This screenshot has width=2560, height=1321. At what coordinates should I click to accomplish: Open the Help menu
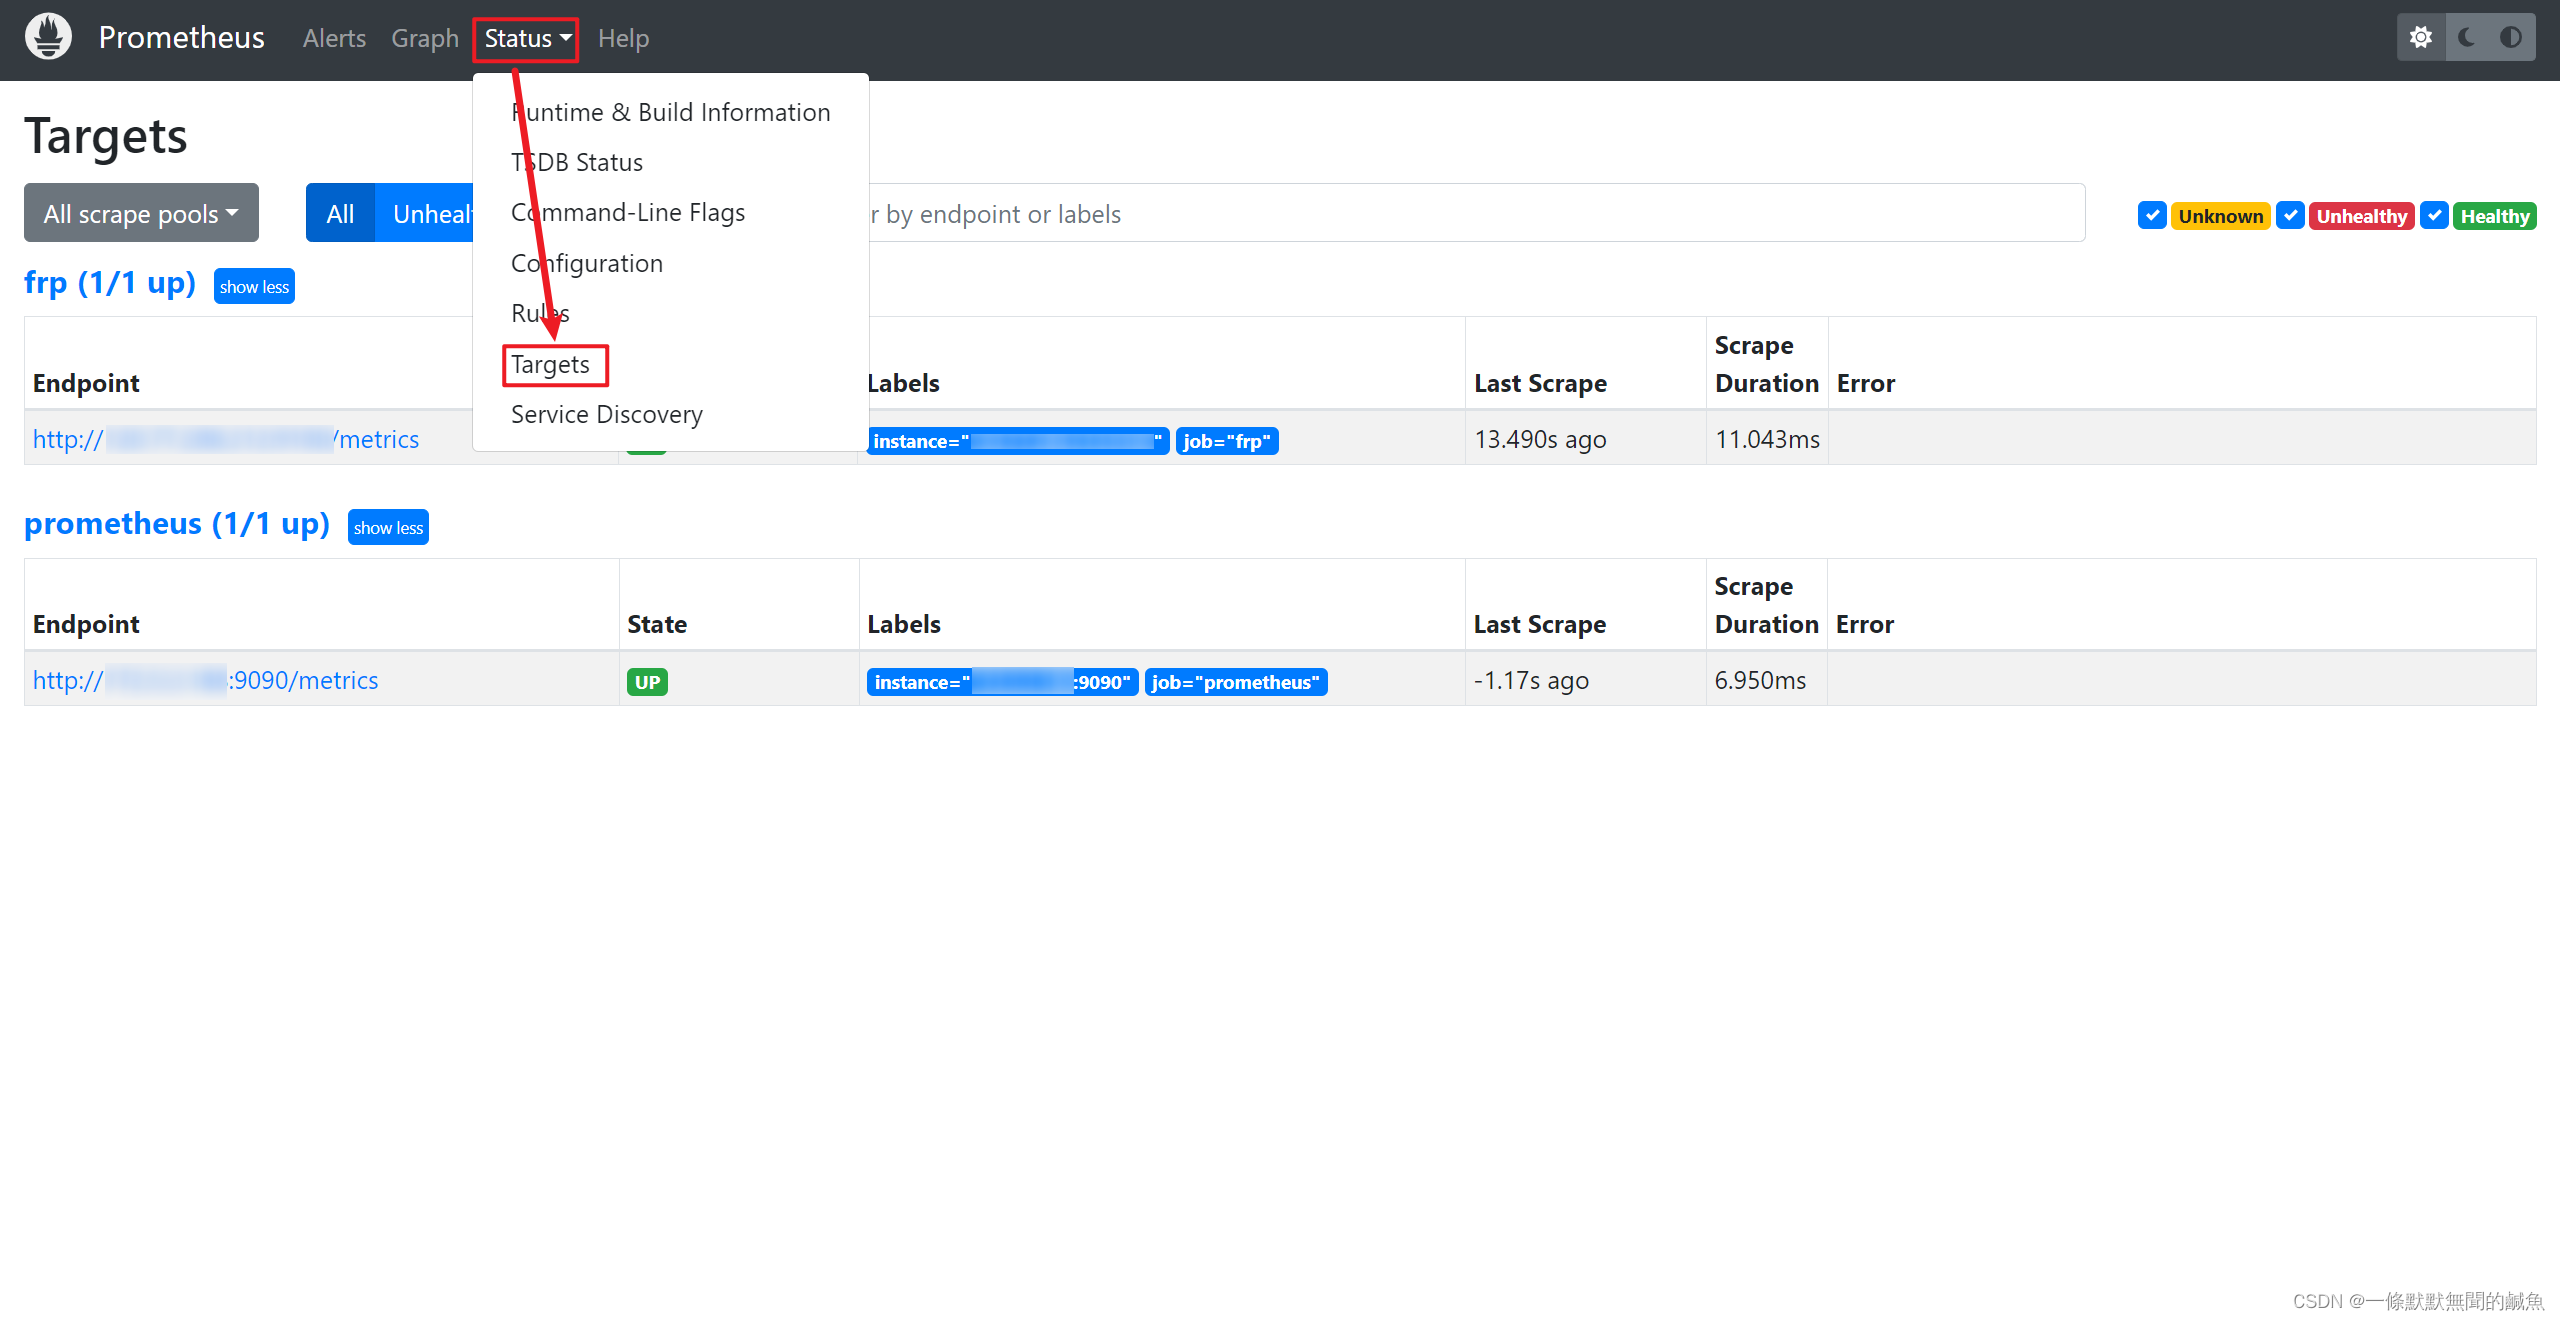(x=623, y=38)
